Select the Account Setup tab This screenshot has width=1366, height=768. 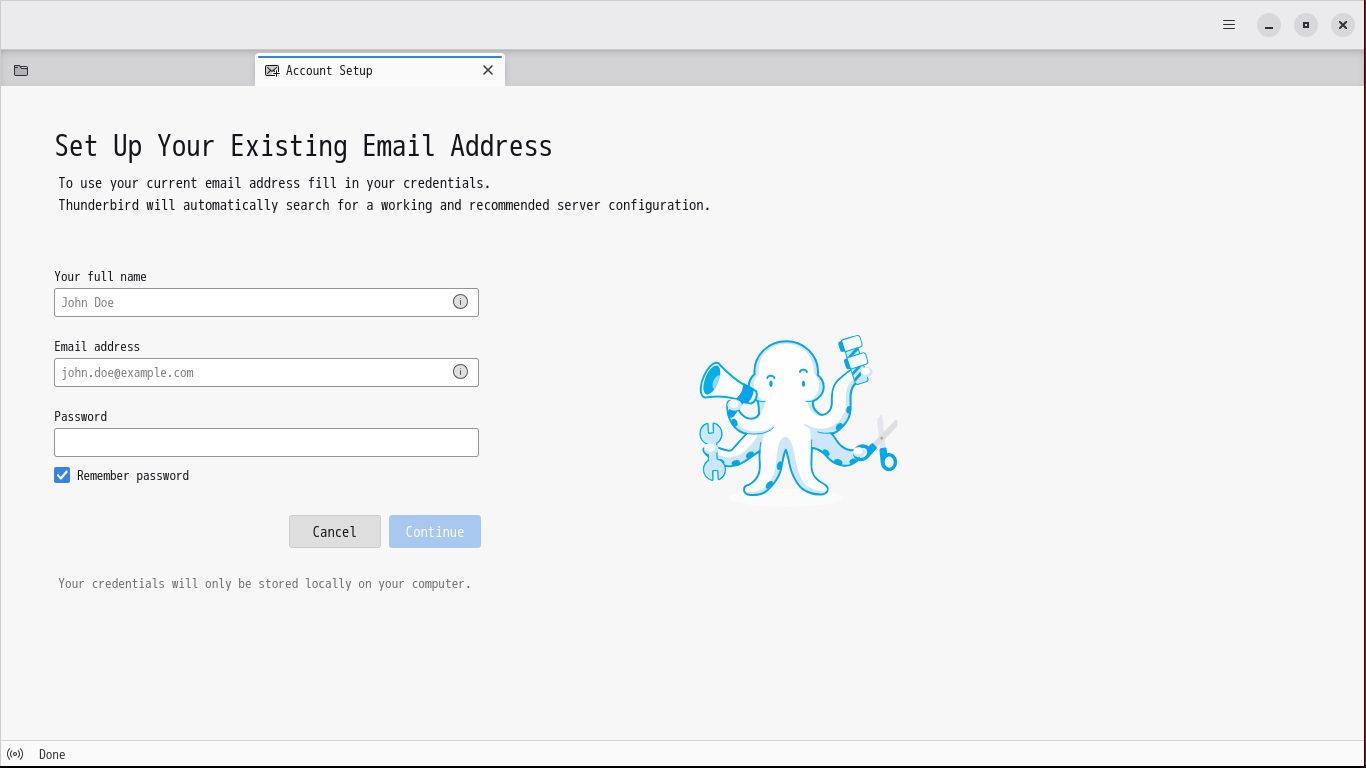[380, 70]
